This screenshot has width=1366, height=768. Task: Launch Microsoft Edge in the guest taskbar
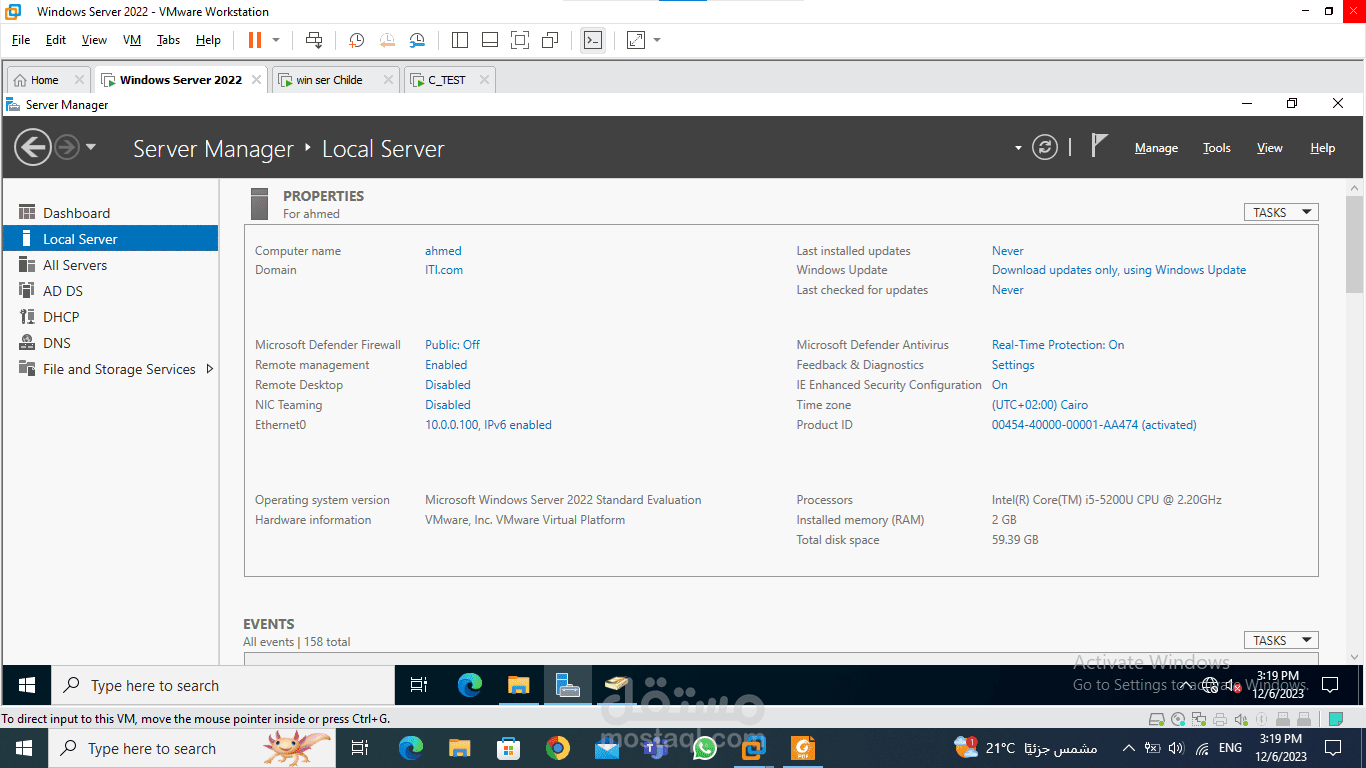point(470,685)
